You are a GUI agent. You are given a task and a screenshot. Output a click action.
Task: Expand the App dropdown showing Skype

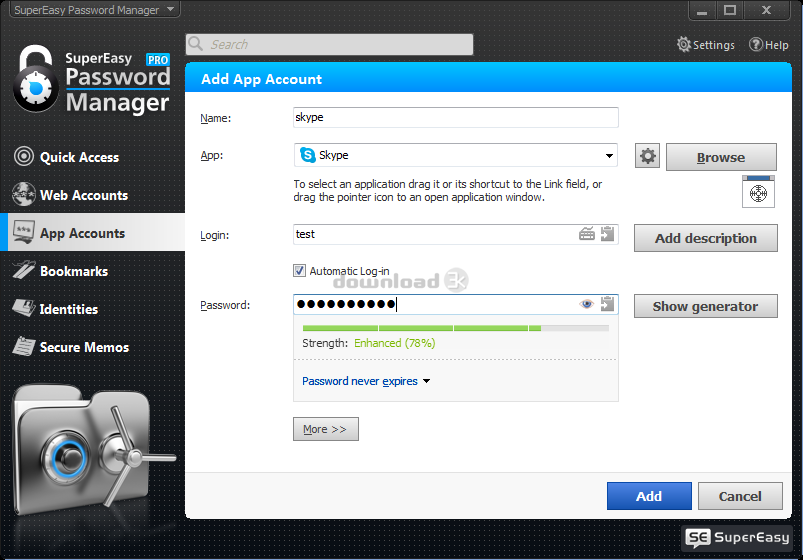tap(609, 156)
